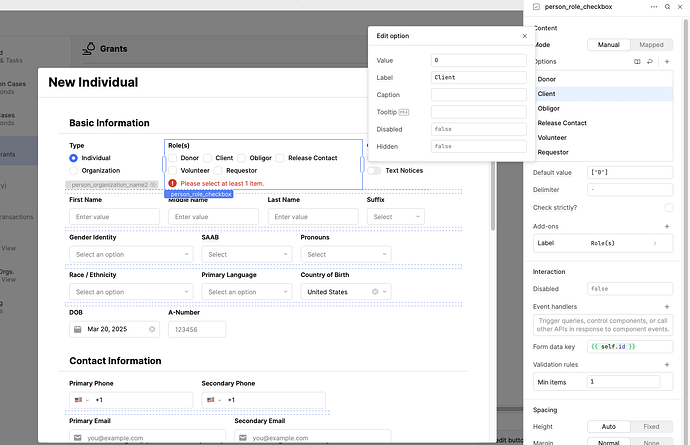The width and height of the screenshot is (690, 445).
Task: Clear the DOB date value
Action: tap(152, 329)
